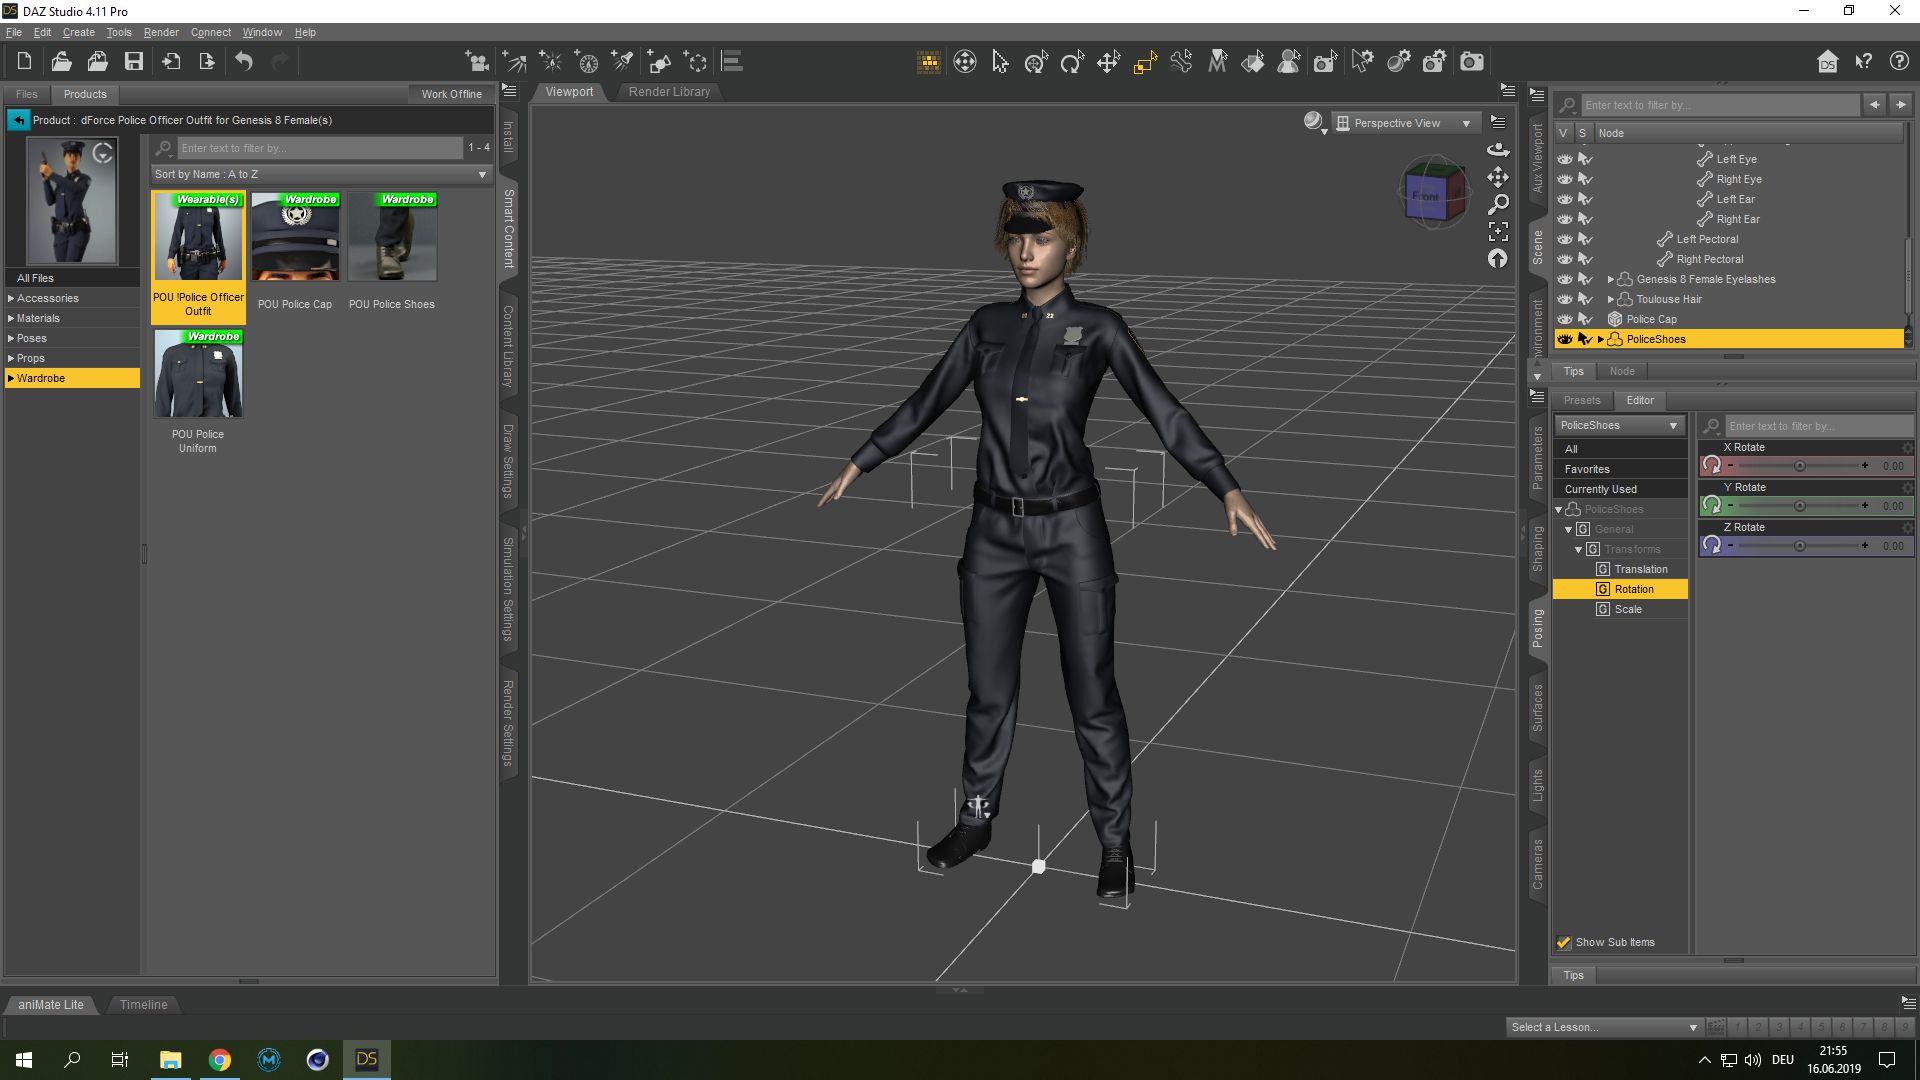The image size is (1920, 1080).
Task: Toggle Show Sub Items checkbox
Action: (x=1564, y=942)
